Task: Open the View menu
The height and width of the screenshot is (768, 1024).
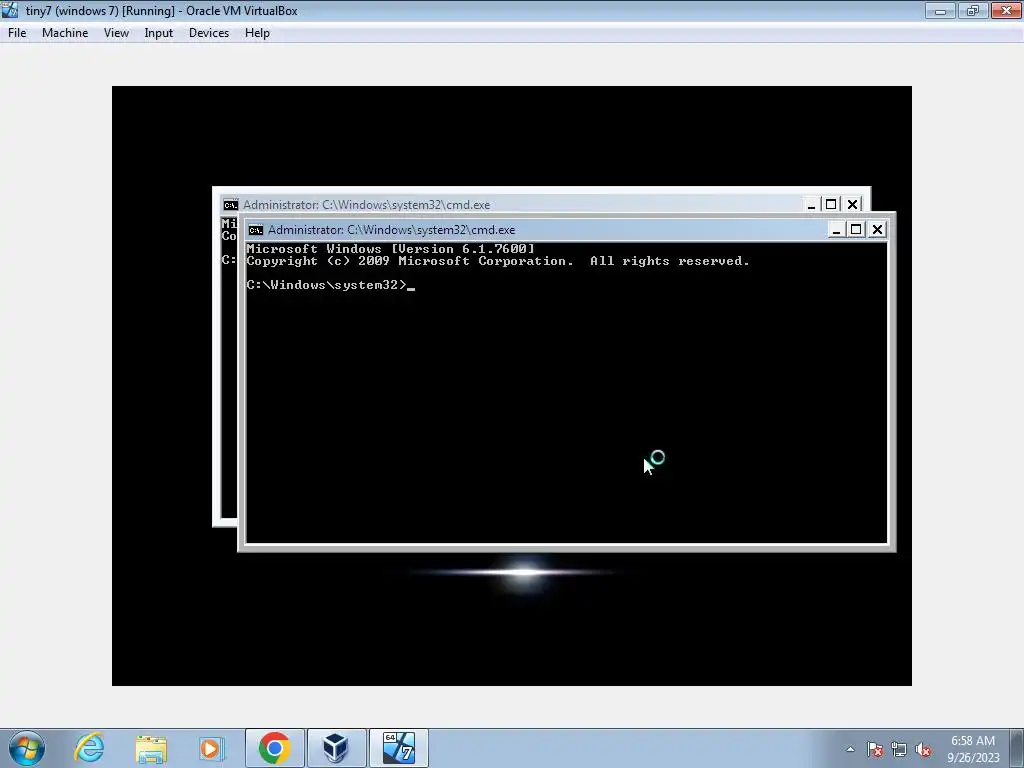Action: tap(116, 33)
